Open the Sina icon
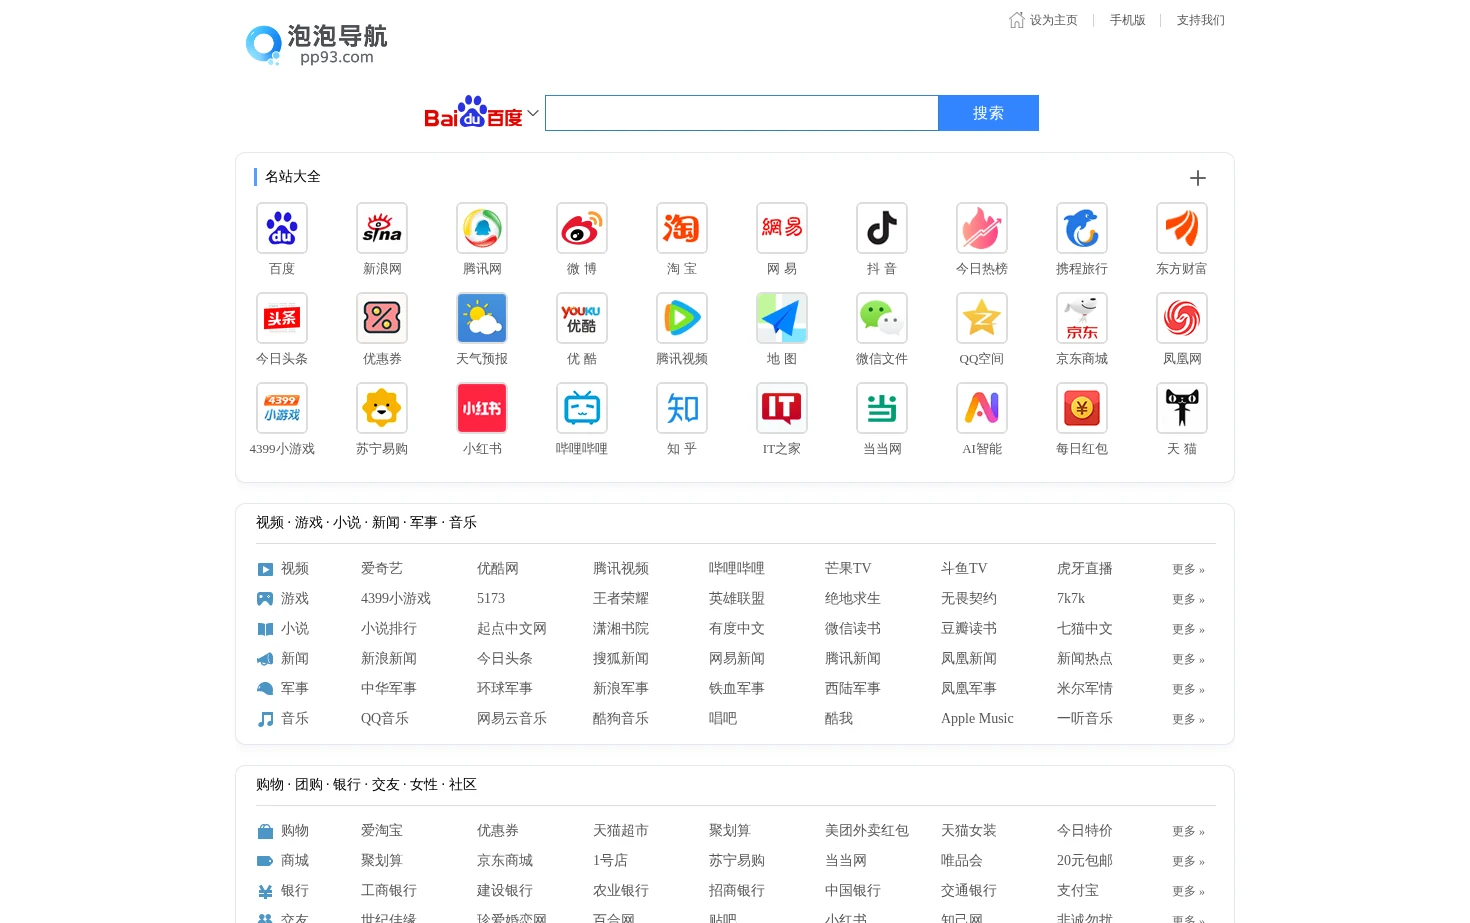 click(x=382, y=228)
